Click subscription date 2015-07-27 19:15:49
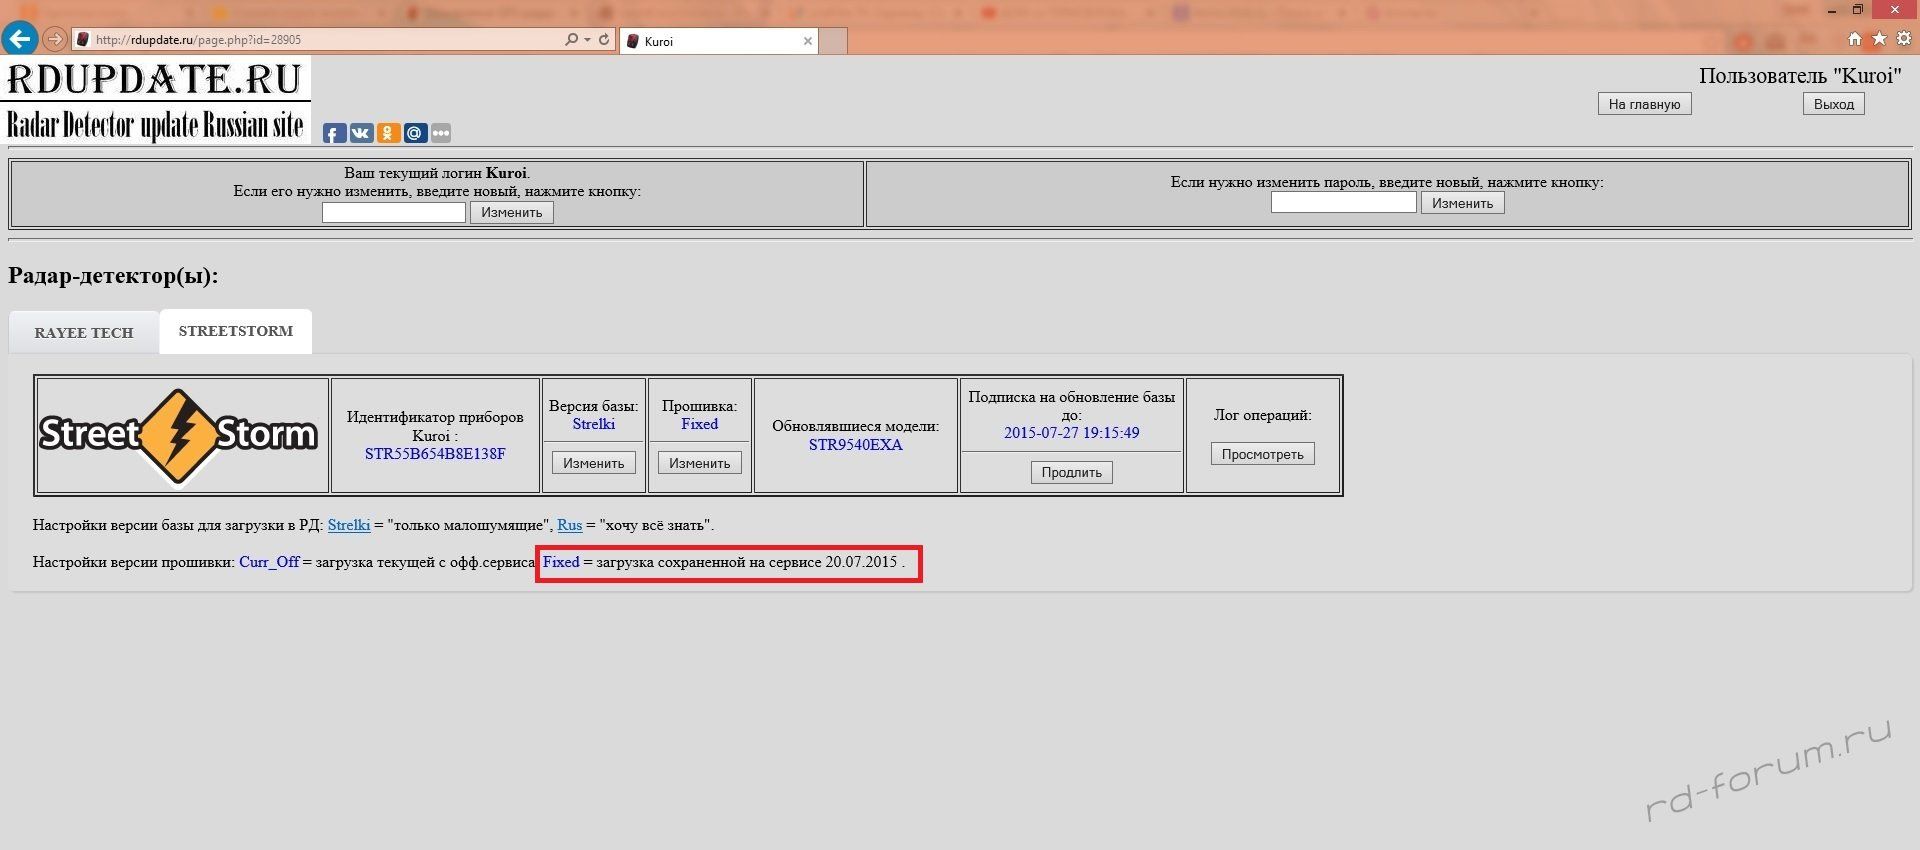Screen dimensions: 1920x850 click(x=1072, y=433)
